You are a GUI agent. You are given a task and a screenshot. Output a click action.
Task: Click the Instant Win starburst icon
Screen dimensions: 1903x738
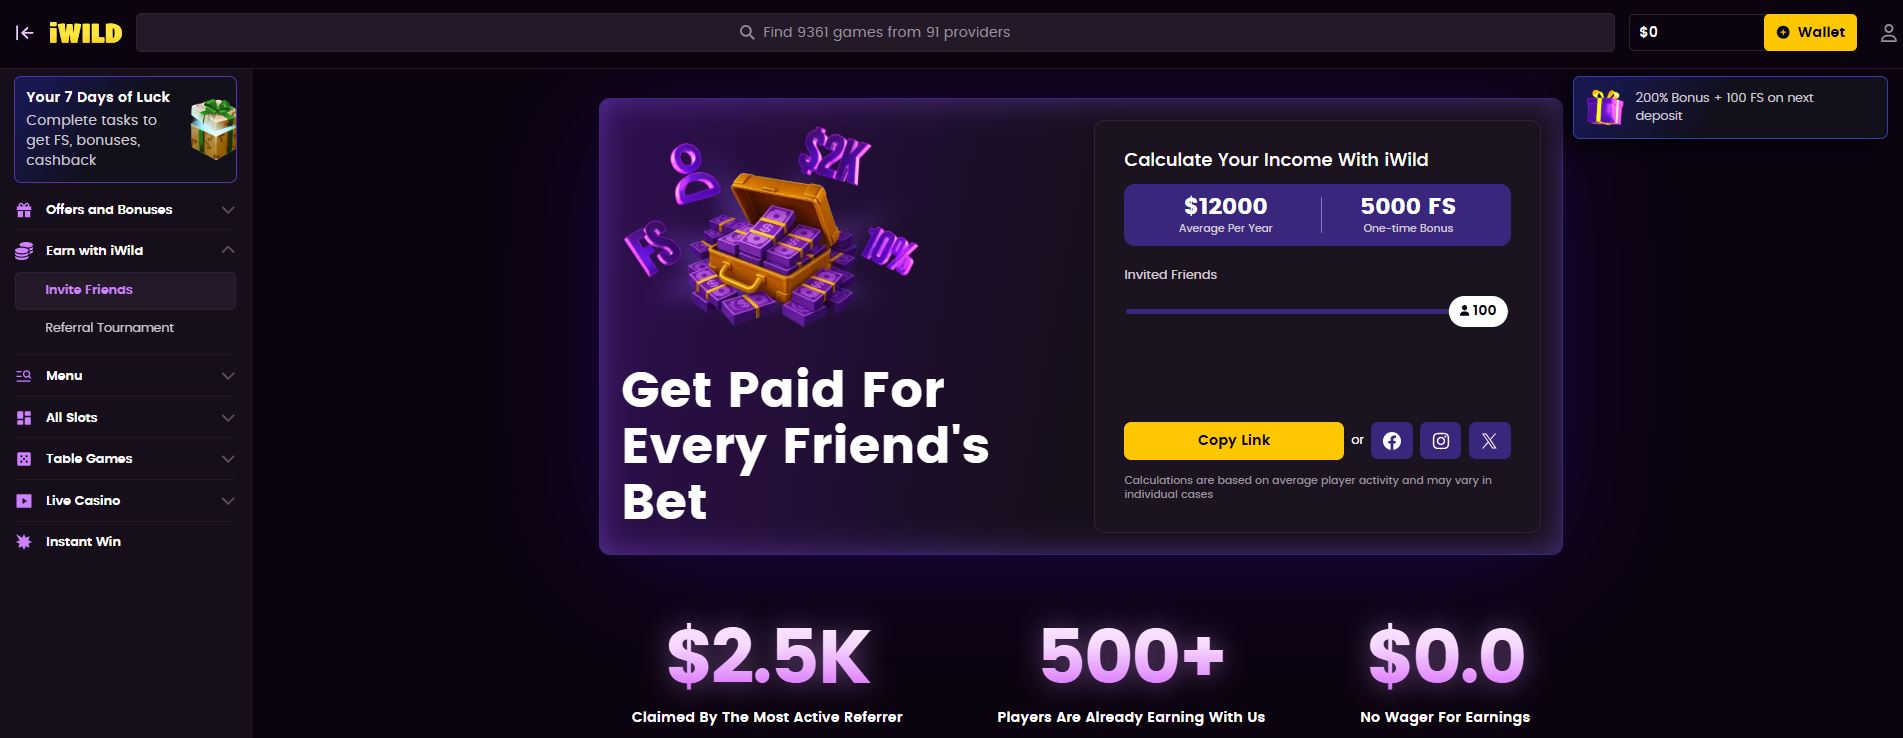(x=24, y=542)
